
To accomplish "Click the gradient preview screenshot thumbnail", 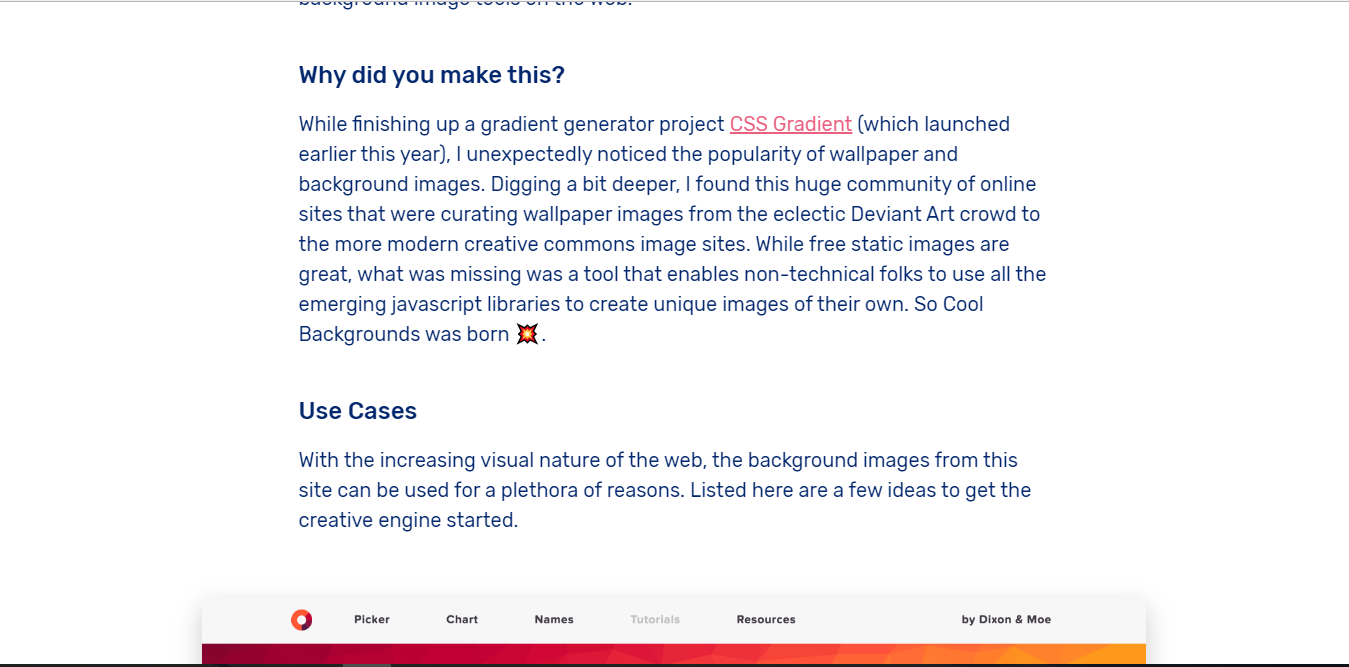I will [674, 632].
